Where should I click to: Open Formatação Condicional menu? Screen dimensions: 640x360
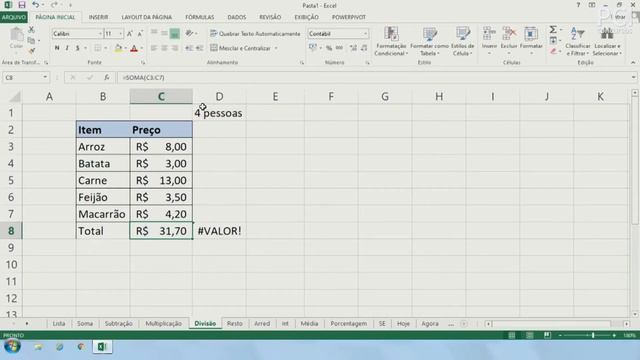click(x=391, y=41)
